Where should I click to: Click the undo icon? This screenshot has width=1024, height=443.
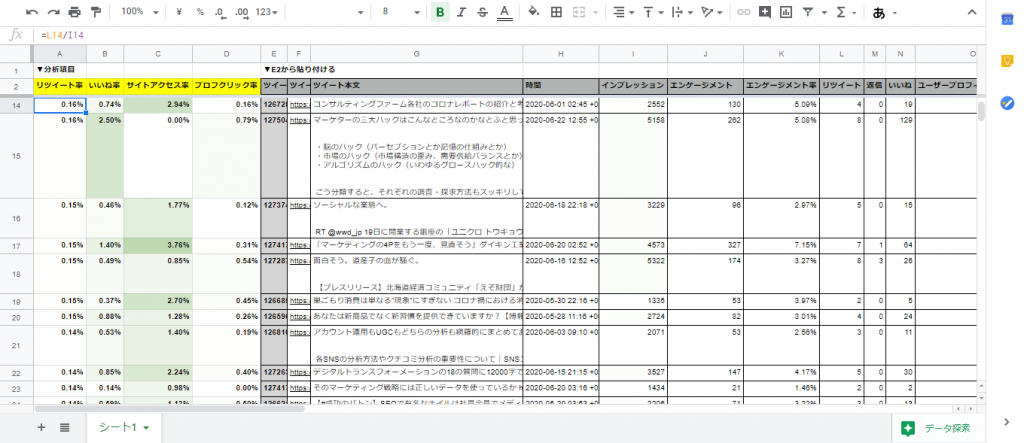(32, 12)
